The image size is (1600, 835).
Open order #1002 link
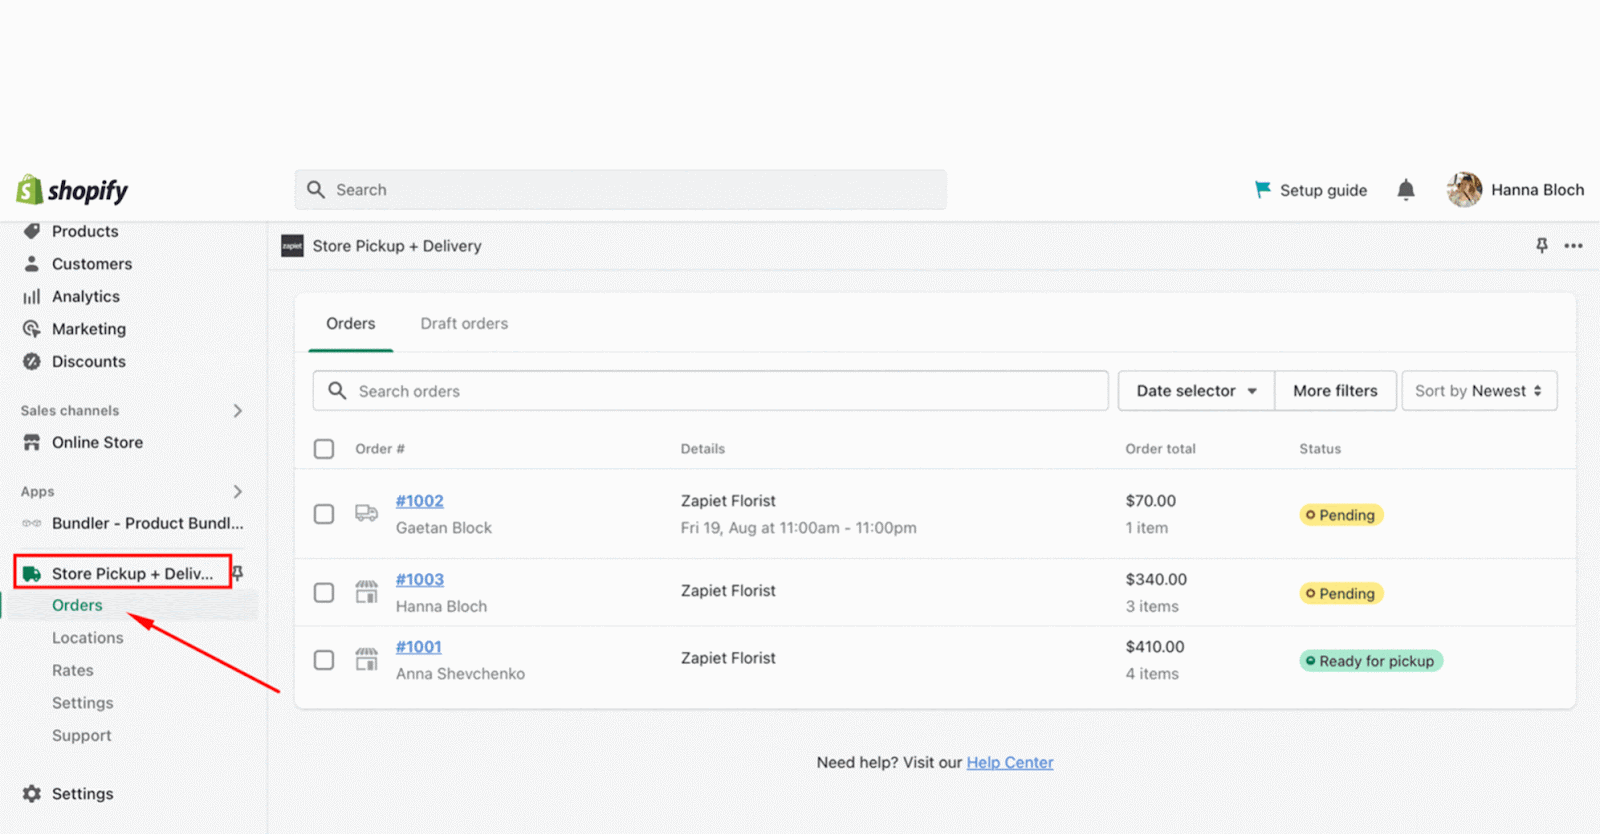point(420,500)
